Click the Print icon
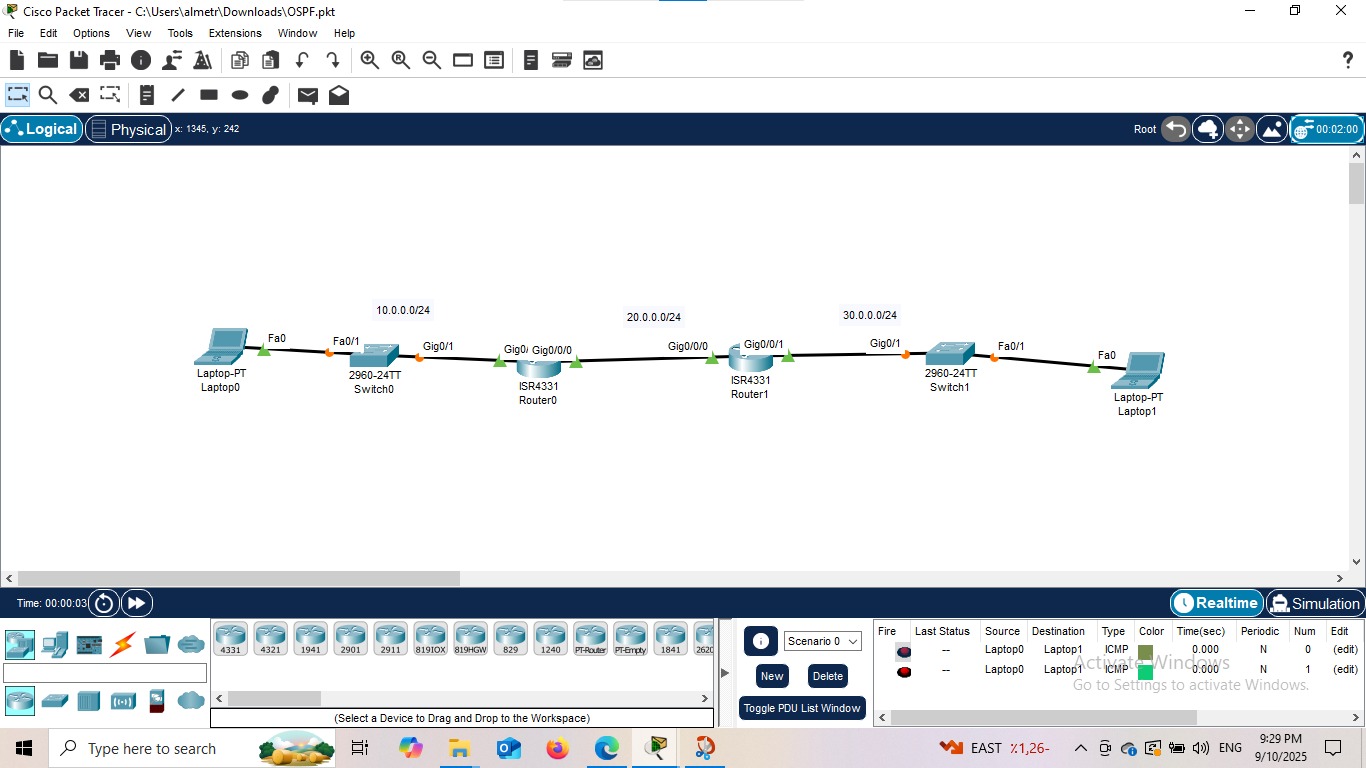This screenshot has width=1366, height=768. (110, 60)
